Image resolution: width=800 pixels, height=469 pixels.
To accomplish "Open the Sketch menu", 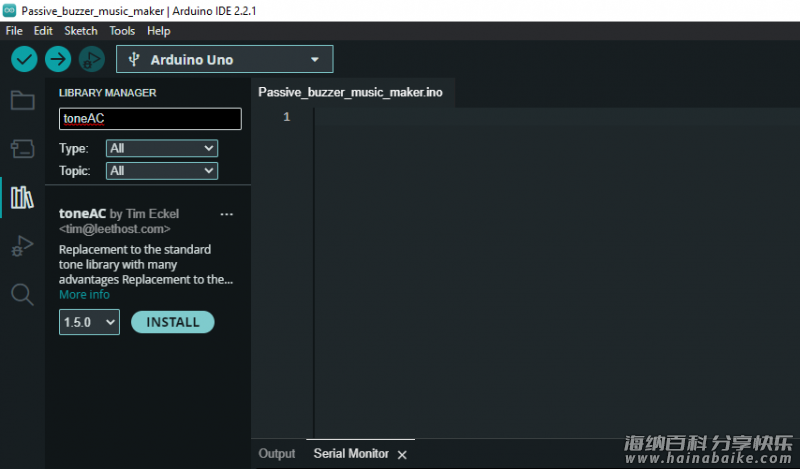I will coord(81,31).
